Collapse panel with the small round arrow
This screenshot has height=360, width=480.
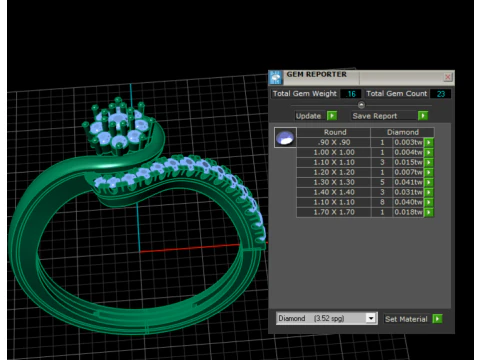pos(361,105)
